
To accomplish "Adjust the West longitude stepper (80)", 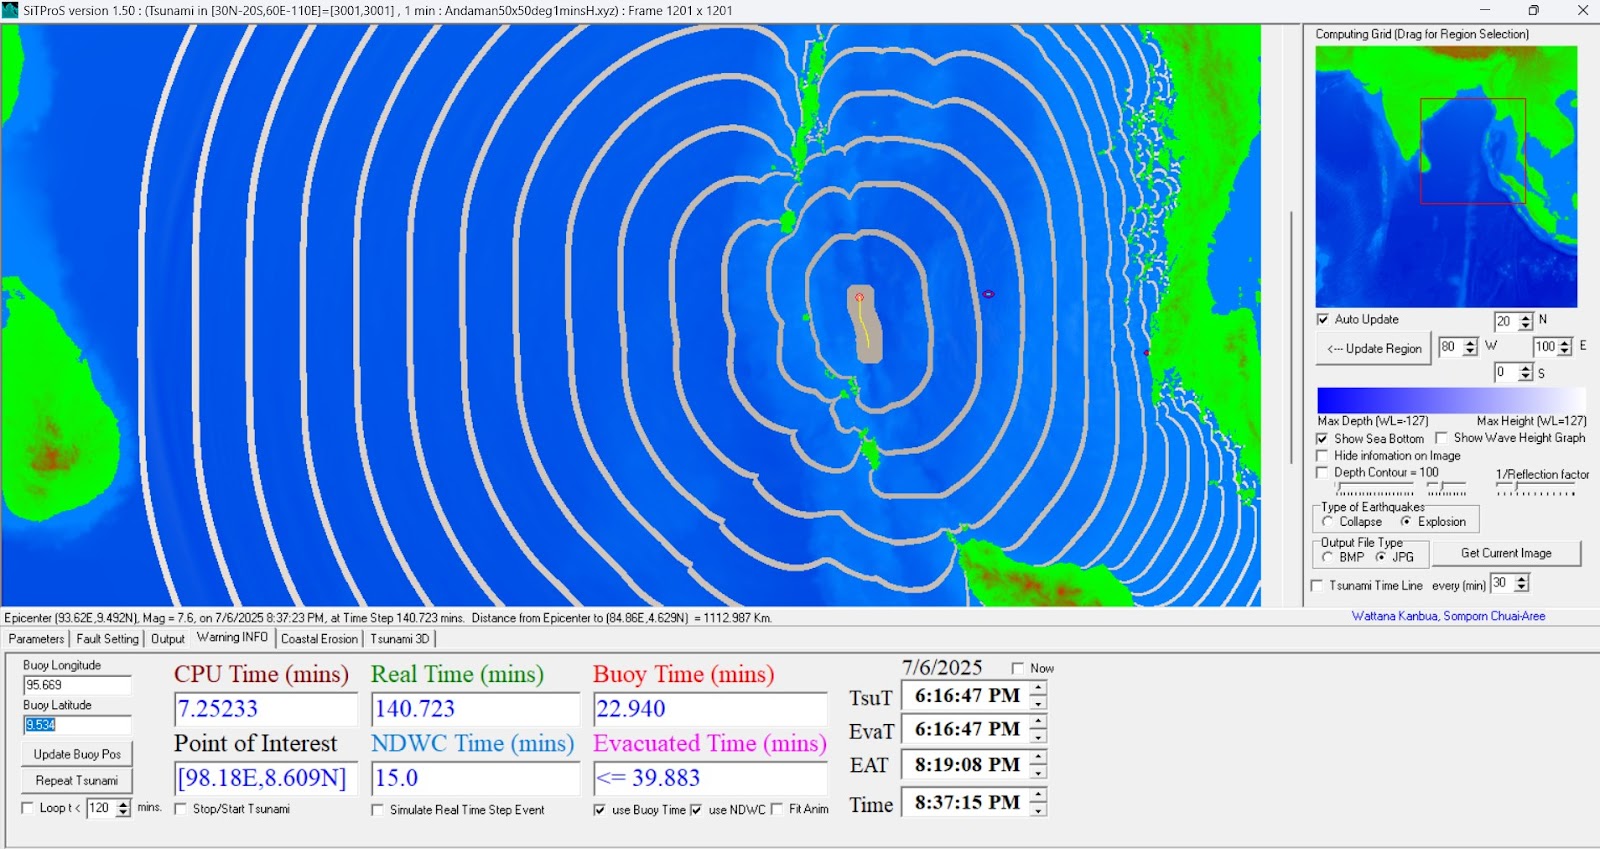I will [1469, 347].
